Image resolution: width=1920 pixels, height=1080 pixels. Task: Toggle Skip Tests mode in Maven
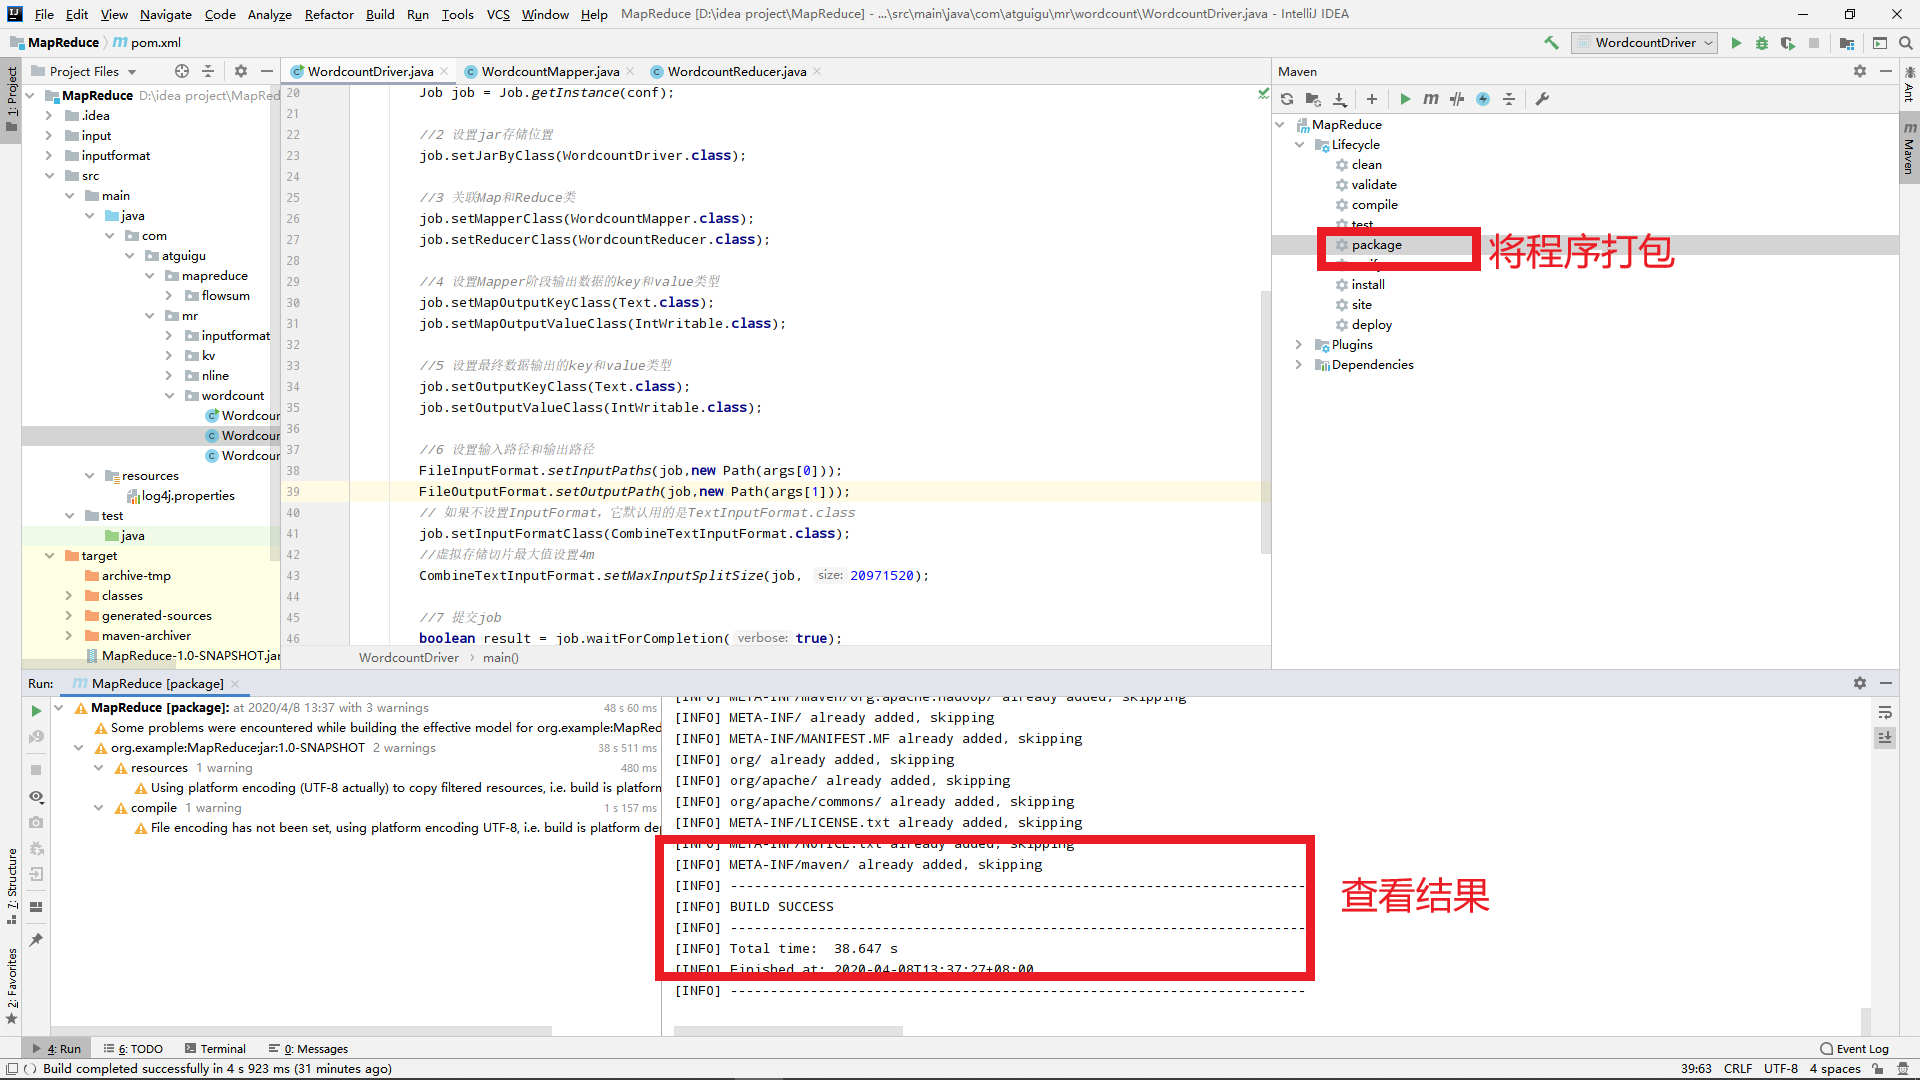click(x=1483, y=99)
